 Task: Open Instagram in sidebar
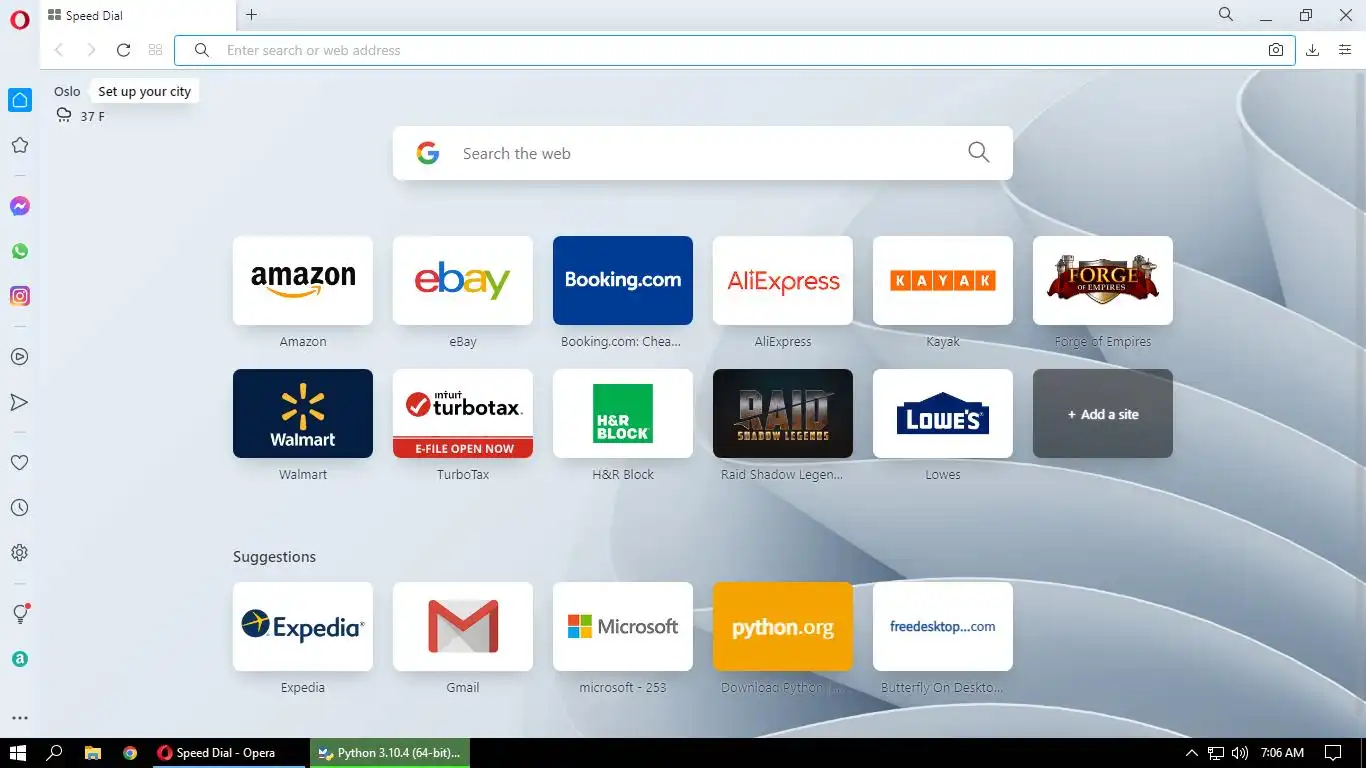coord(20,296)
